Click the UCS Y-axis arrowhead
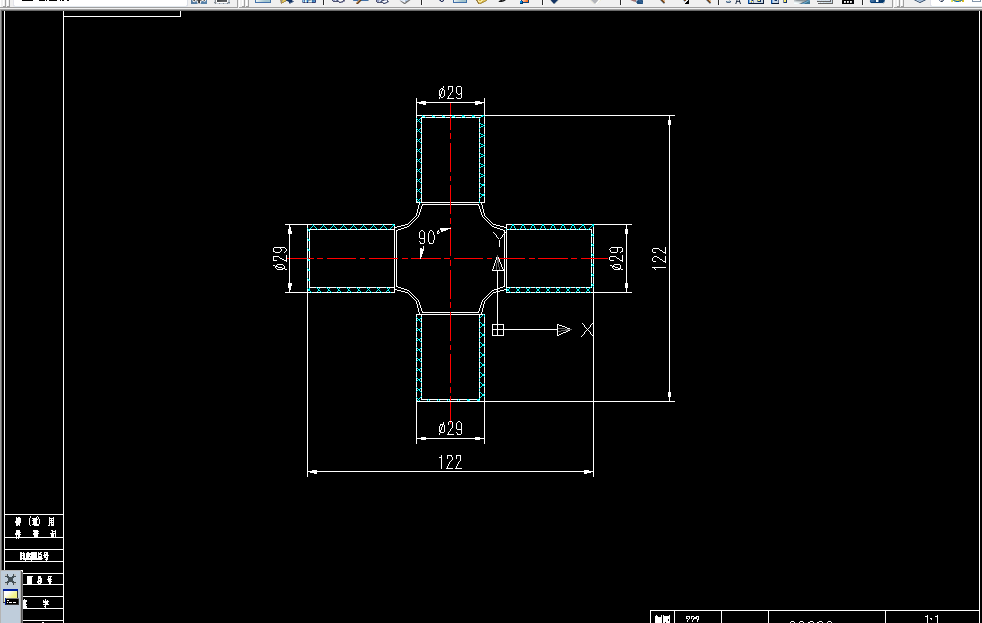982x623 pixels. 498,264
